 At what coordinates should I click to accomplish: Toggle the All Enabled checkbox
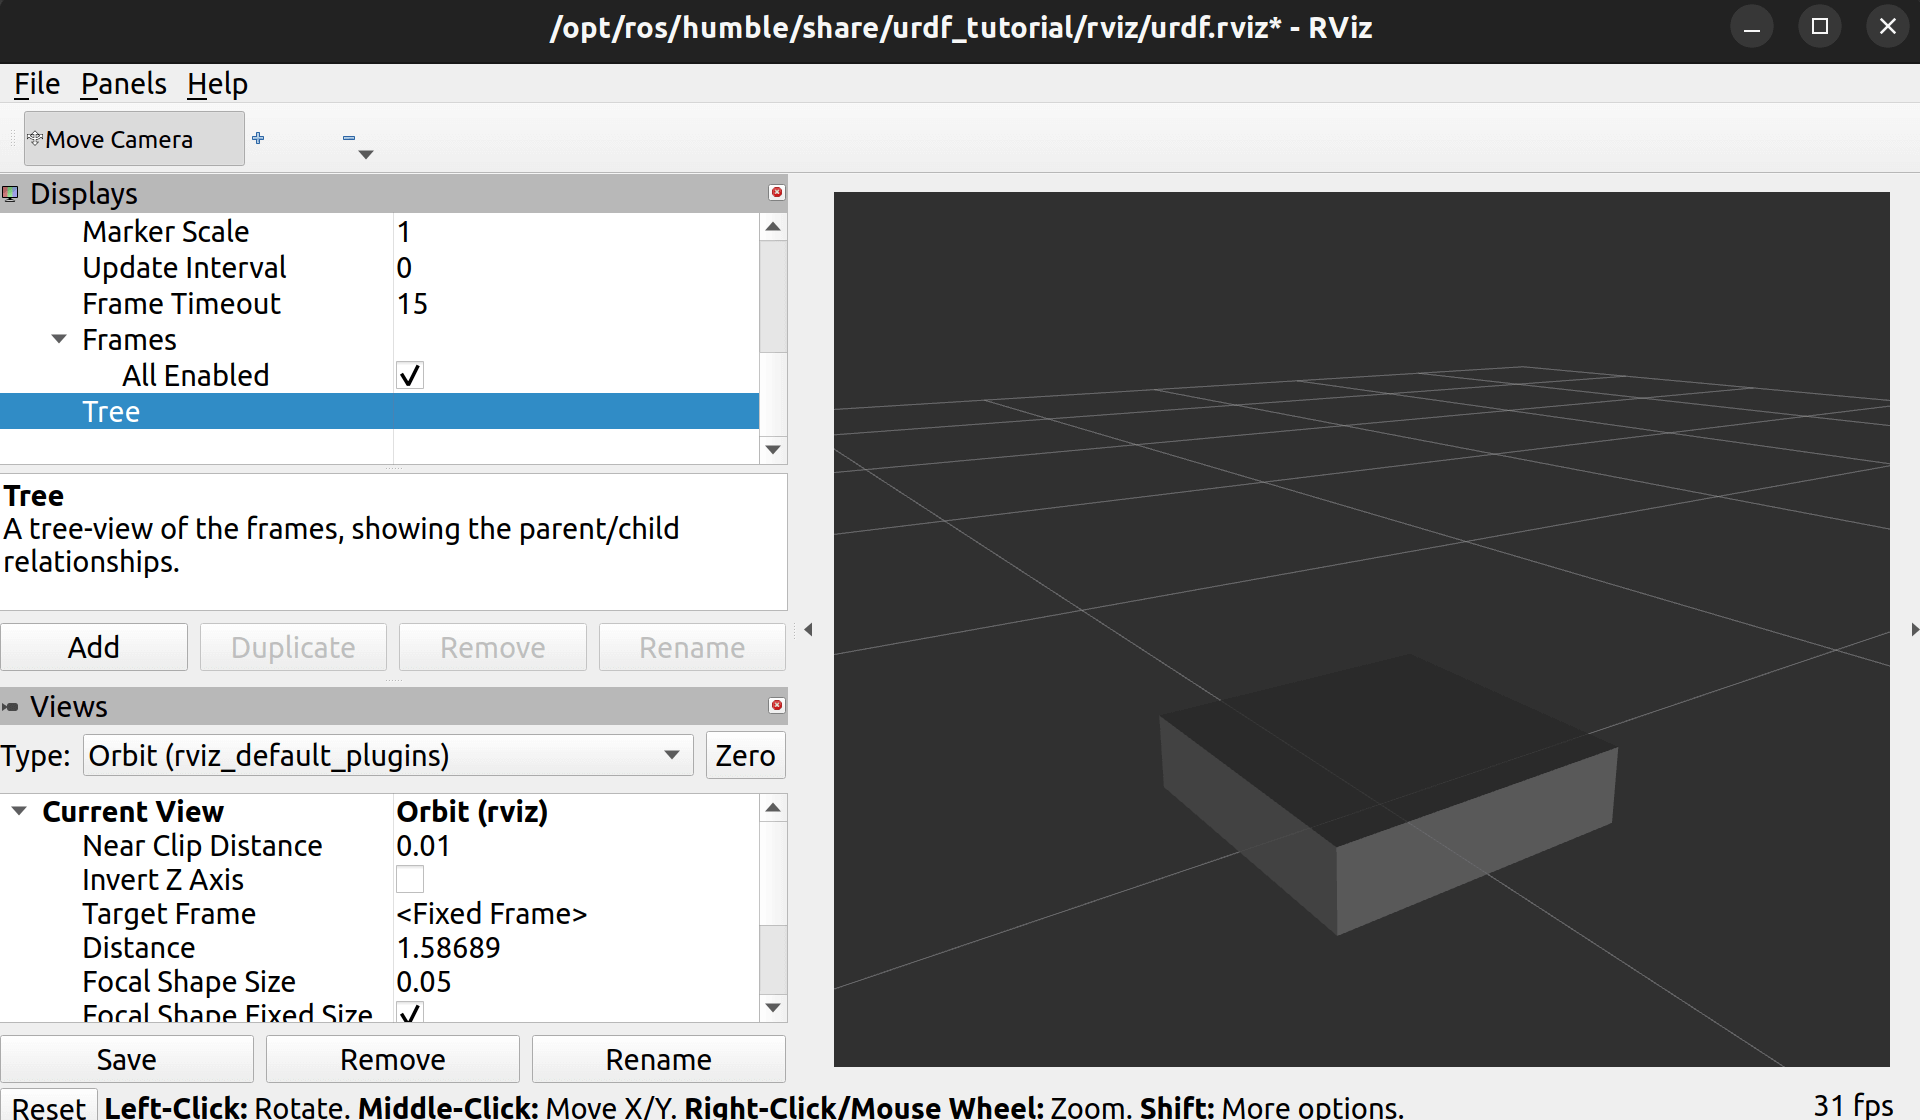(410, 376)
